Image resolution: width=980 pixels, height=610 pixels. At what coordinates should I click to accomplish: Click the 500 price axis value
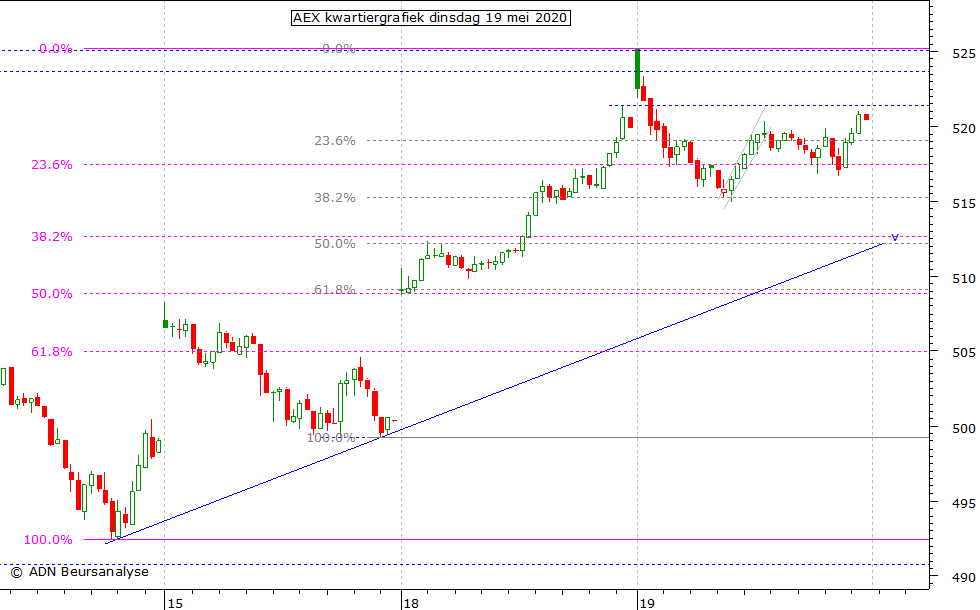click(963, 428)
